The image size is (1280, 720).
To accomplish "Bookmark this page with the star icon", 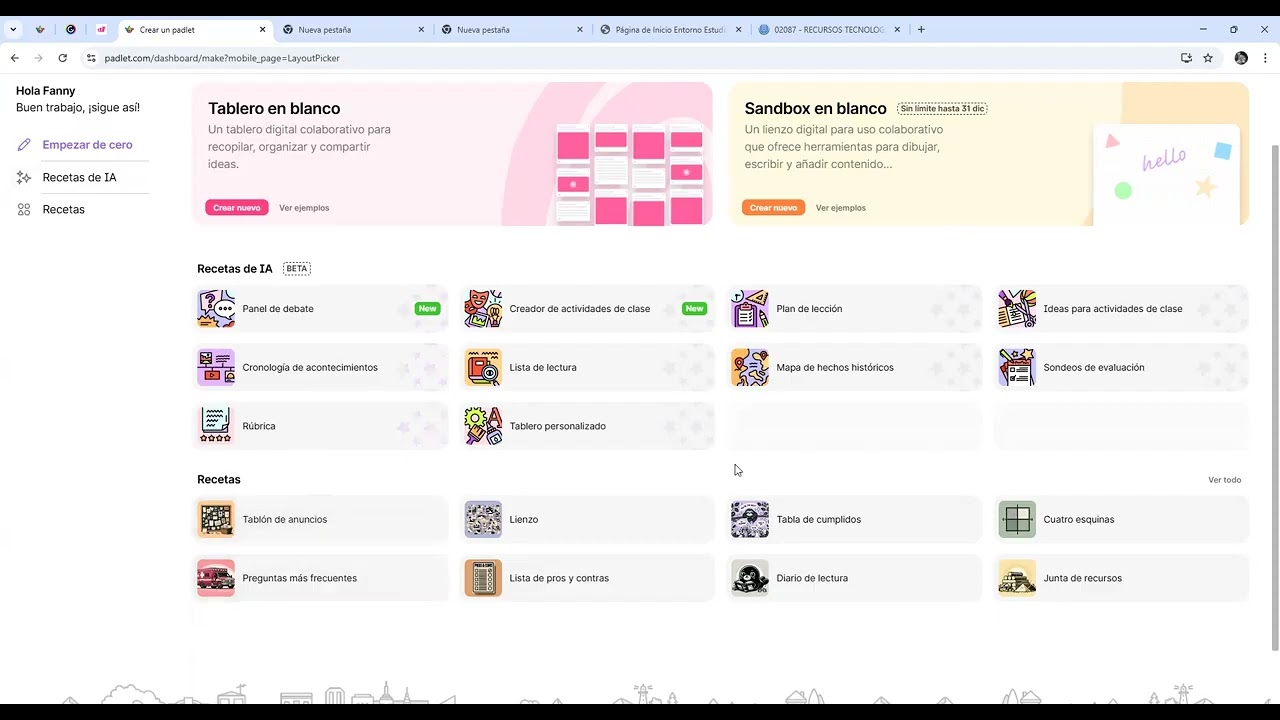I will pos(1208,58).
